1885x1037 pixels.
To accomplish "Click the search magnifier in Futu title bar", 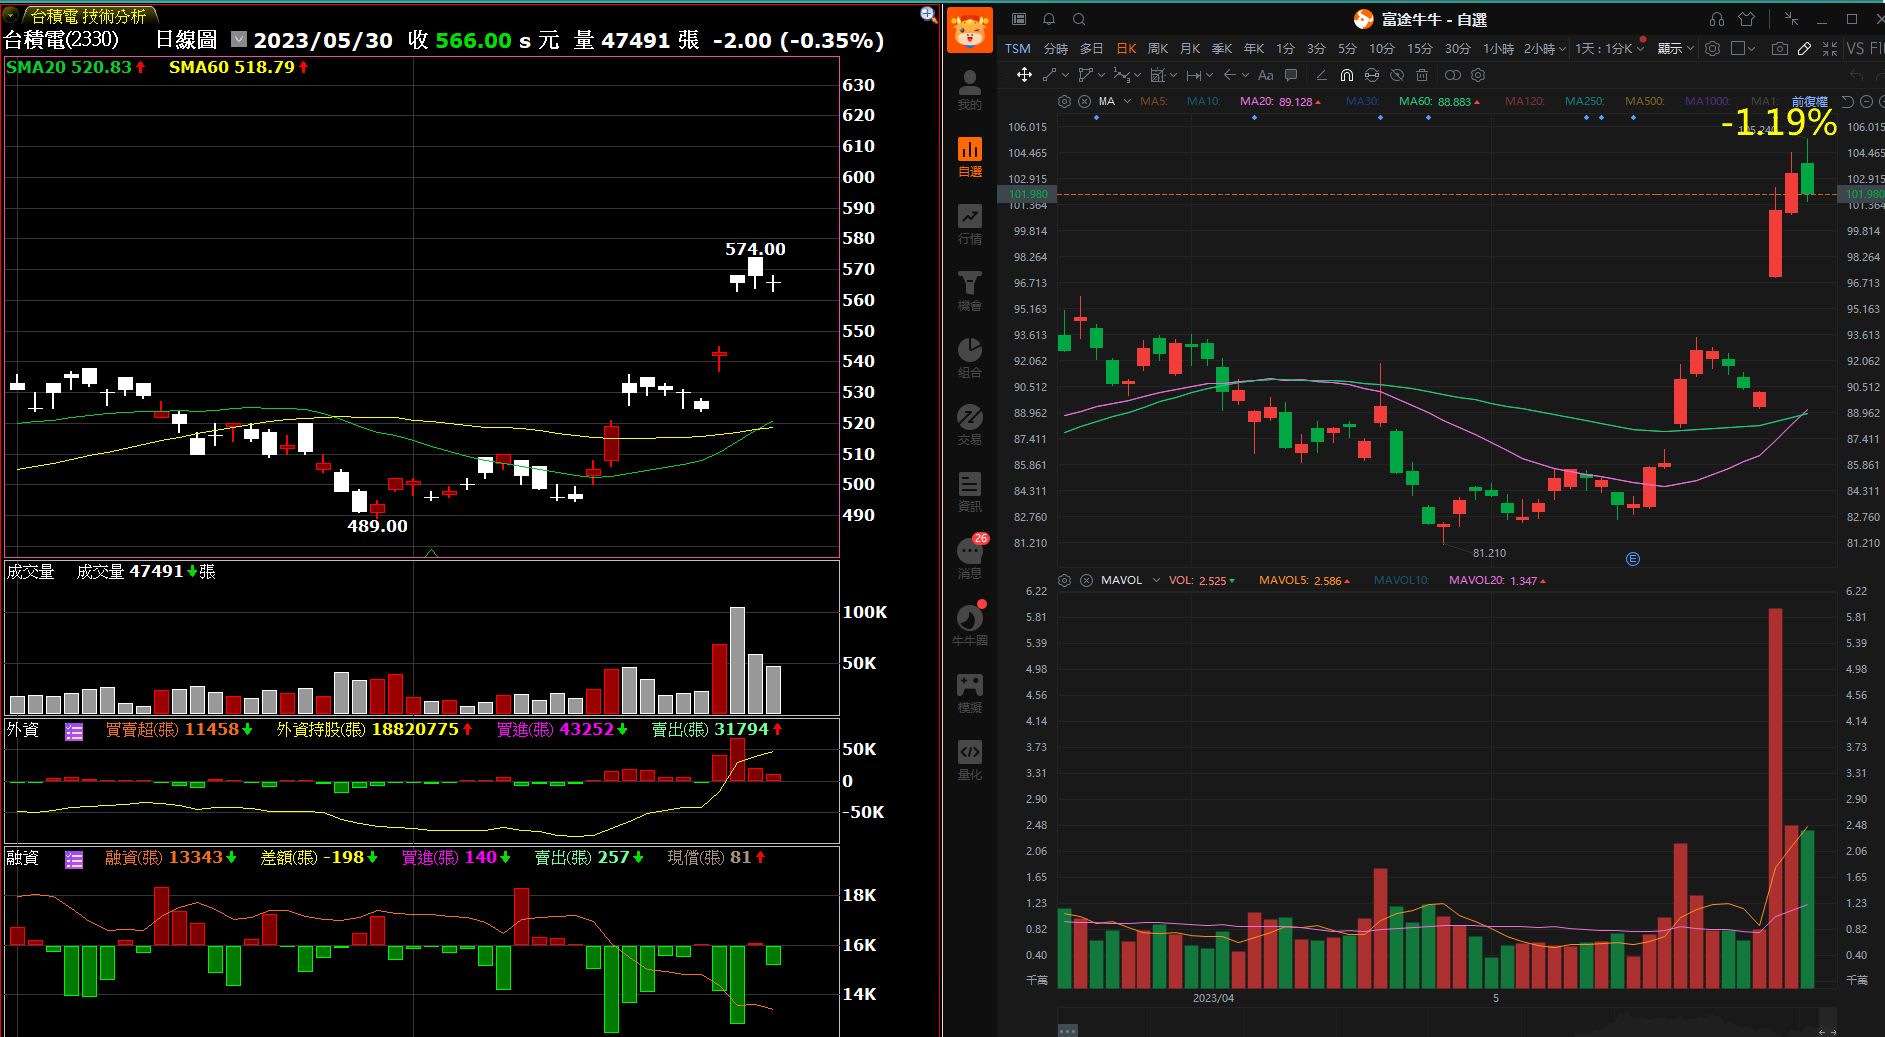I will coord(1079,19).
